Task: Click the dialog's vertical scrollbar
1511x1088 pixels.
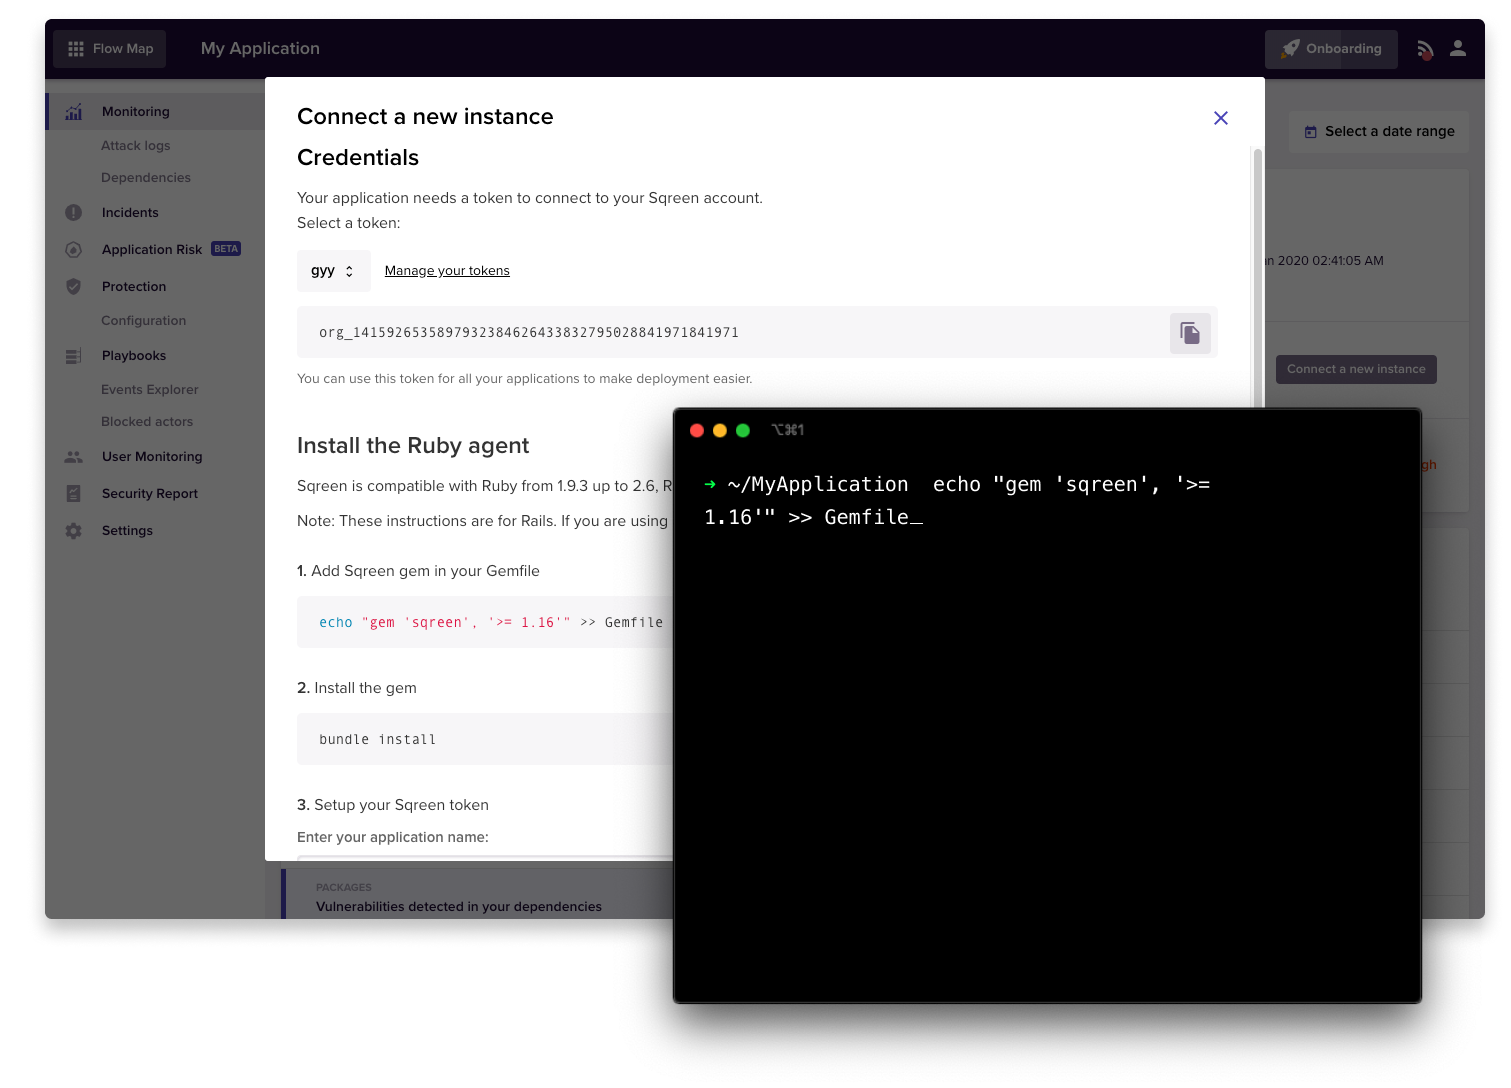Action: (1258, 280)
